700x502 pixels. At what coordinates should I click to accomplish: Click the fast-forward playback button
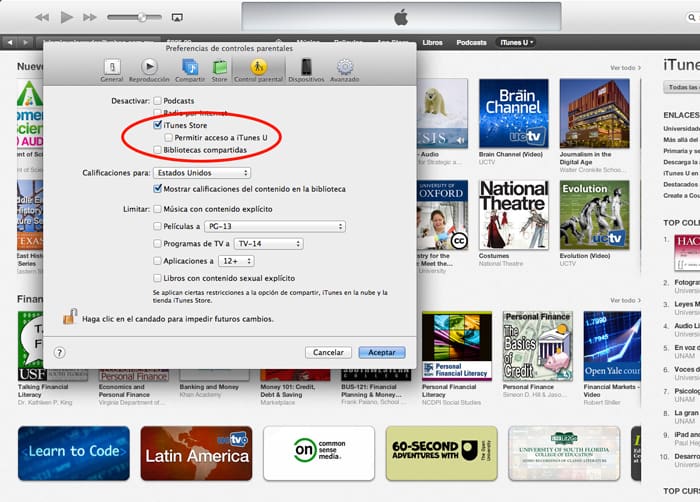coord(90,17)
